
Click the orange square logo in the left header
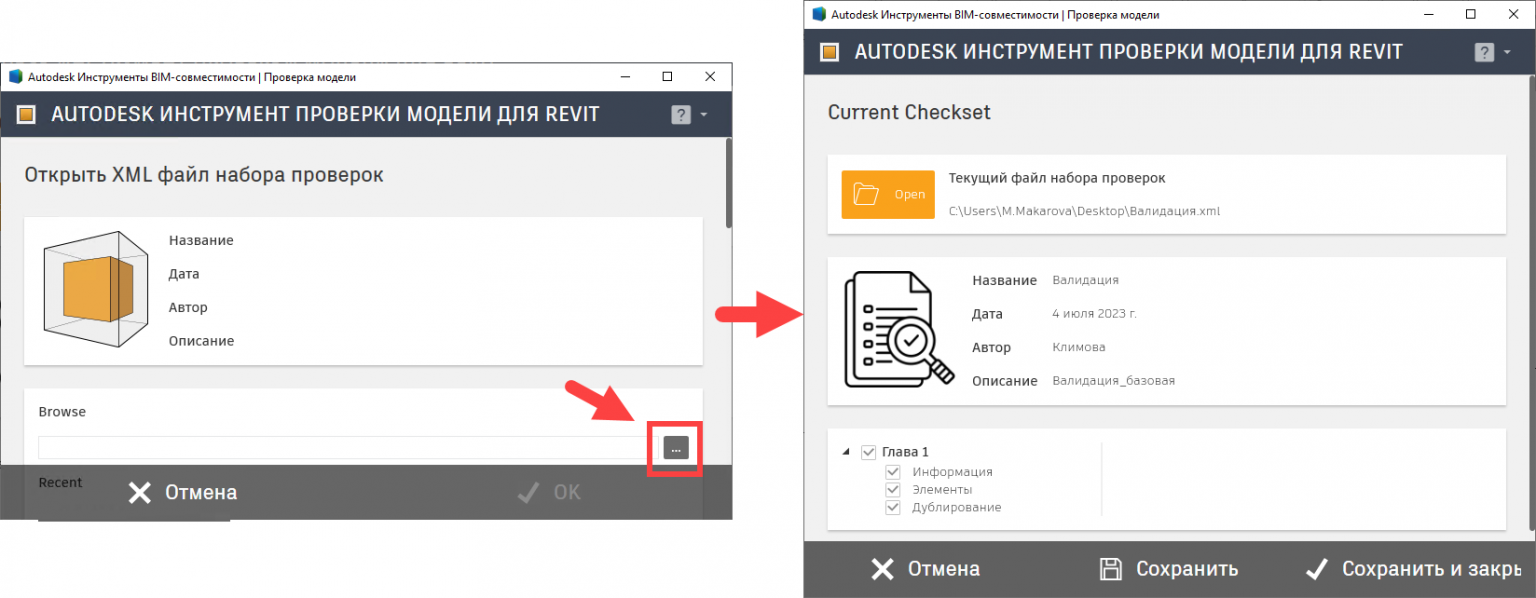click(x=26, y=114)
